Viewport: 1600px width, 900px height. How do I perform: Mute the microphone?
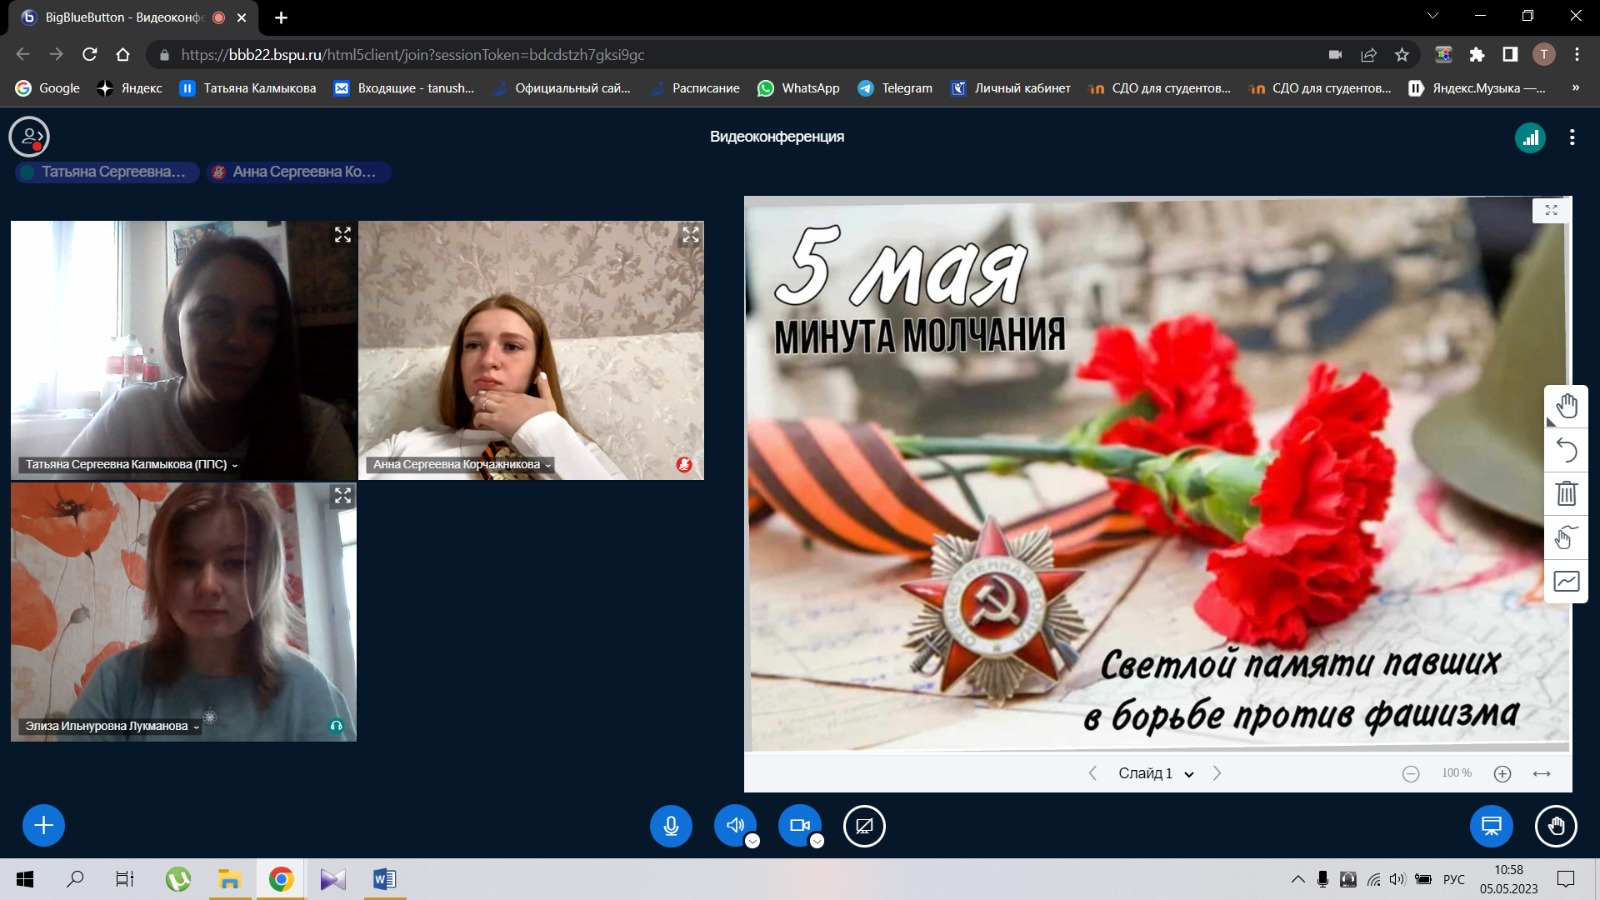coord(671,826)
